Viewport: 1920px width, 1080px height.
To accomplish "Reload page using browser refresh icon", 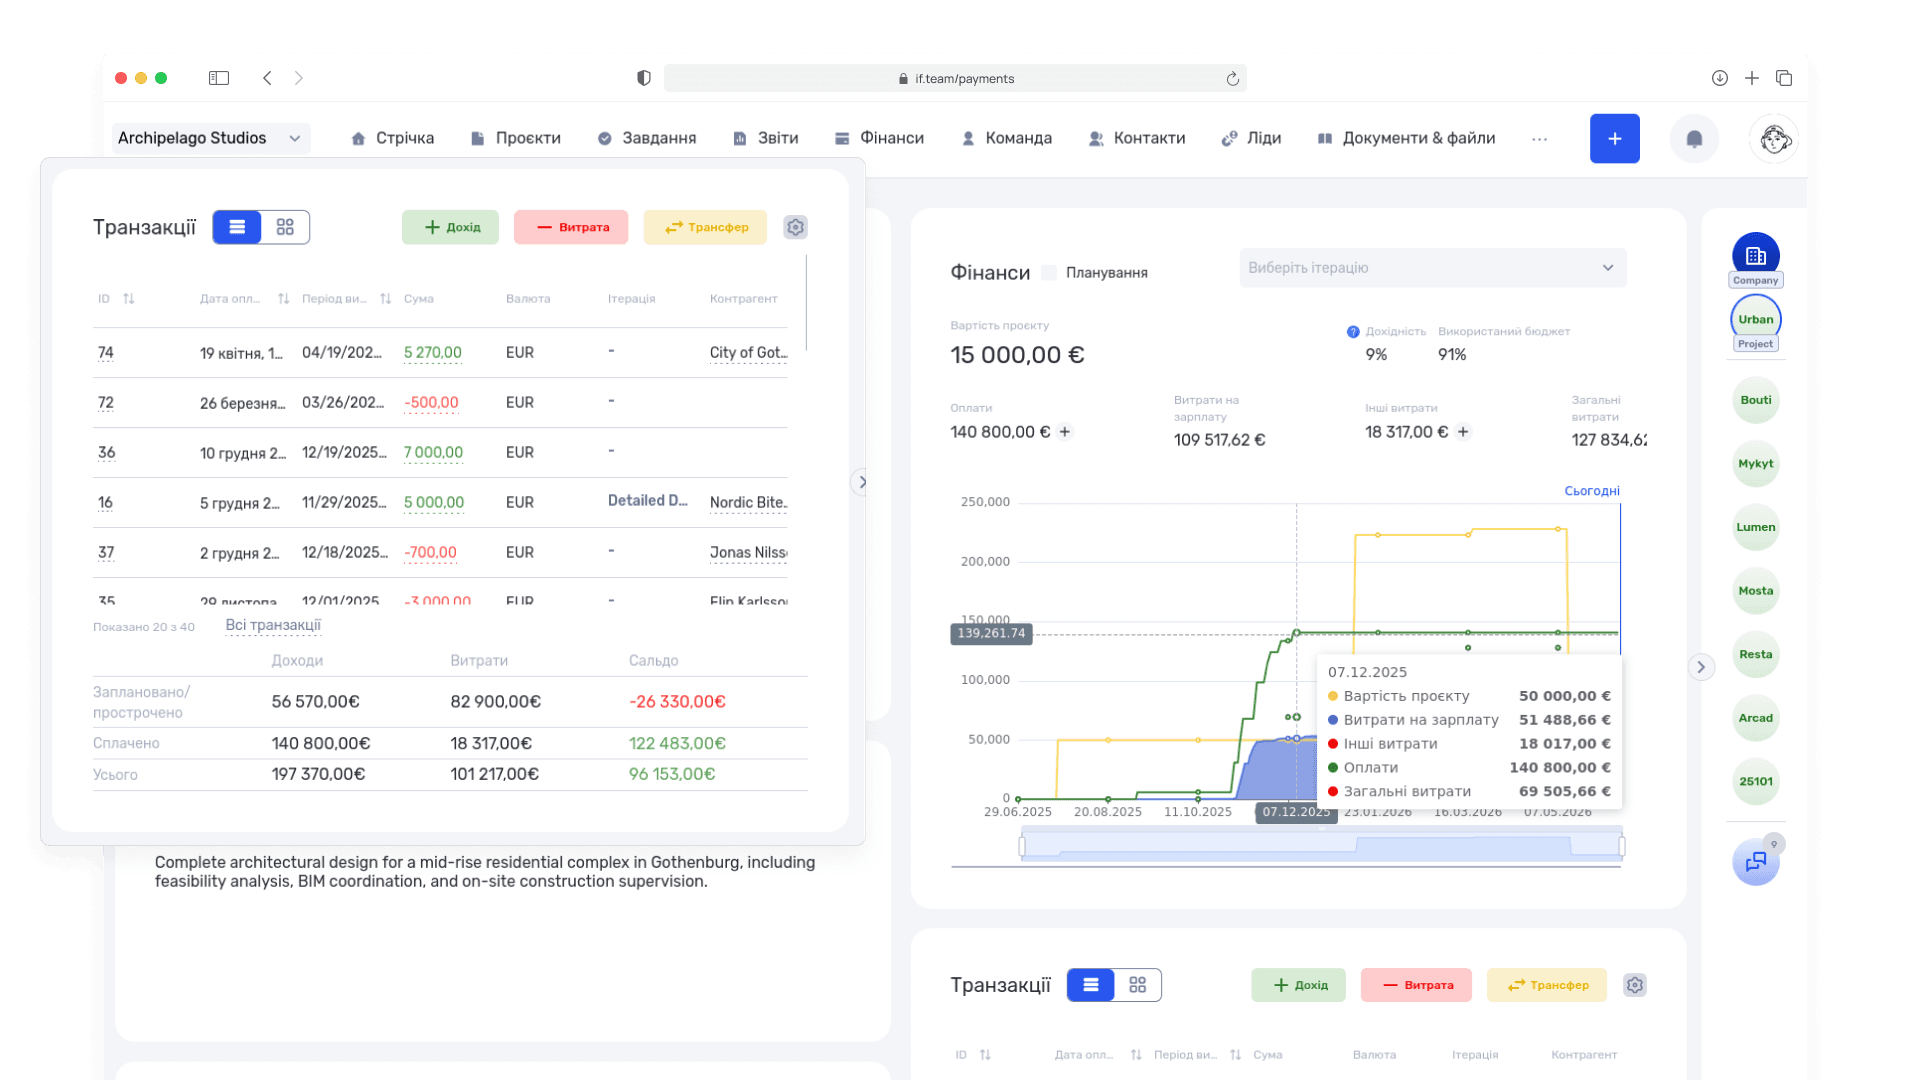I will (x=1232, y=79).
